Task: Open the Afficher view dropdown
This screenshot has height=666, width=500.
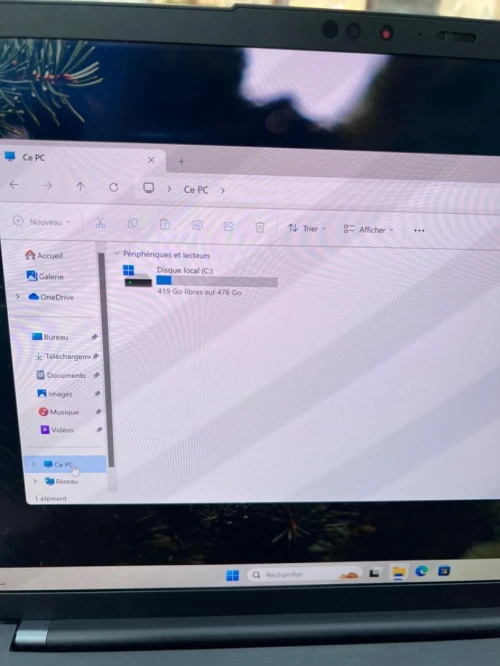Action: (x=369, y=230)
